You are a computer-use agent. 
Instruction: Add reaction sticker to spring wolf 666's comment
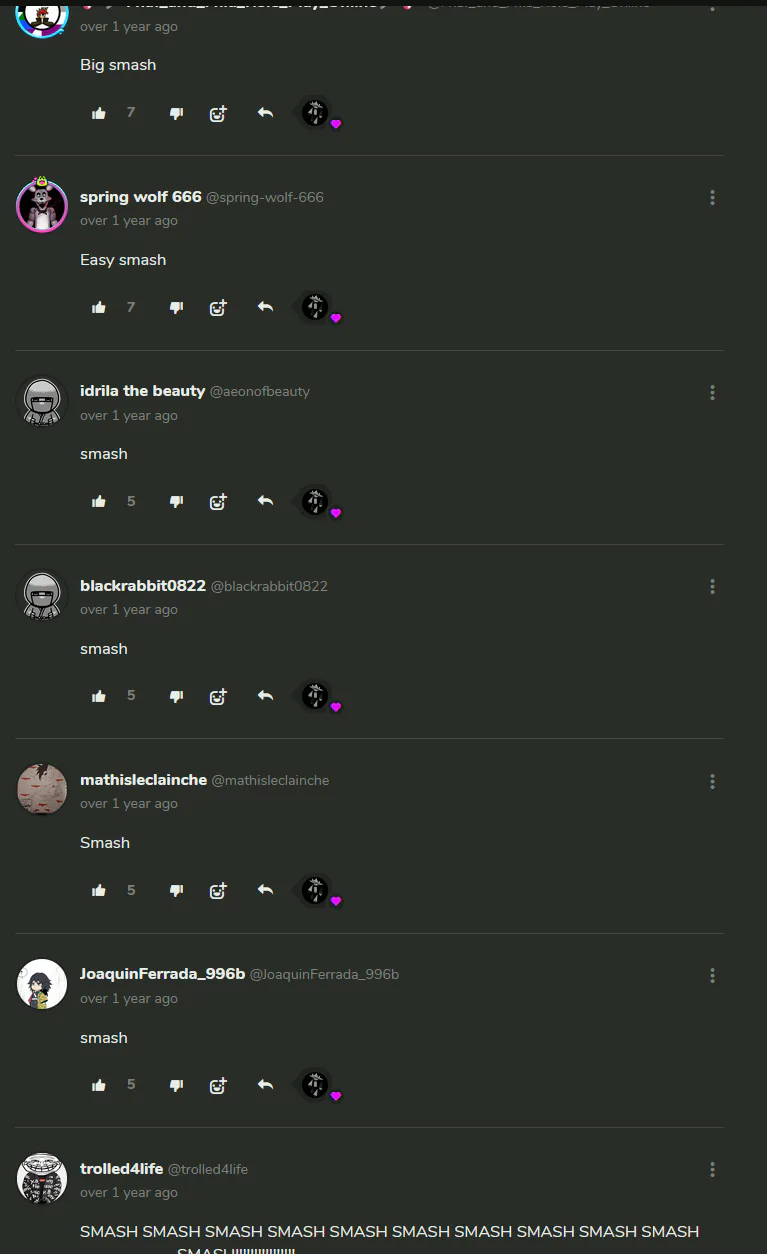(x=218, y=307)
